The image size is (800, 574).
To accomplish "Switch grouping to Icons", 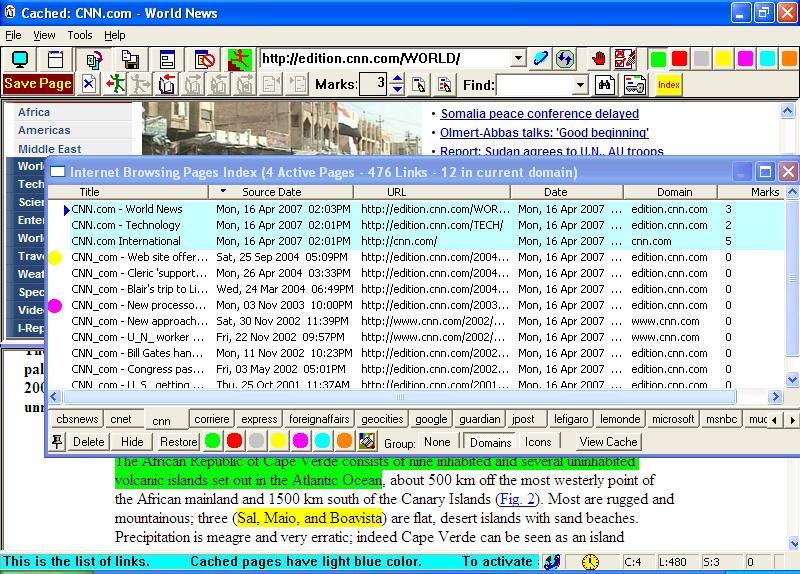I will coord(538,442).
